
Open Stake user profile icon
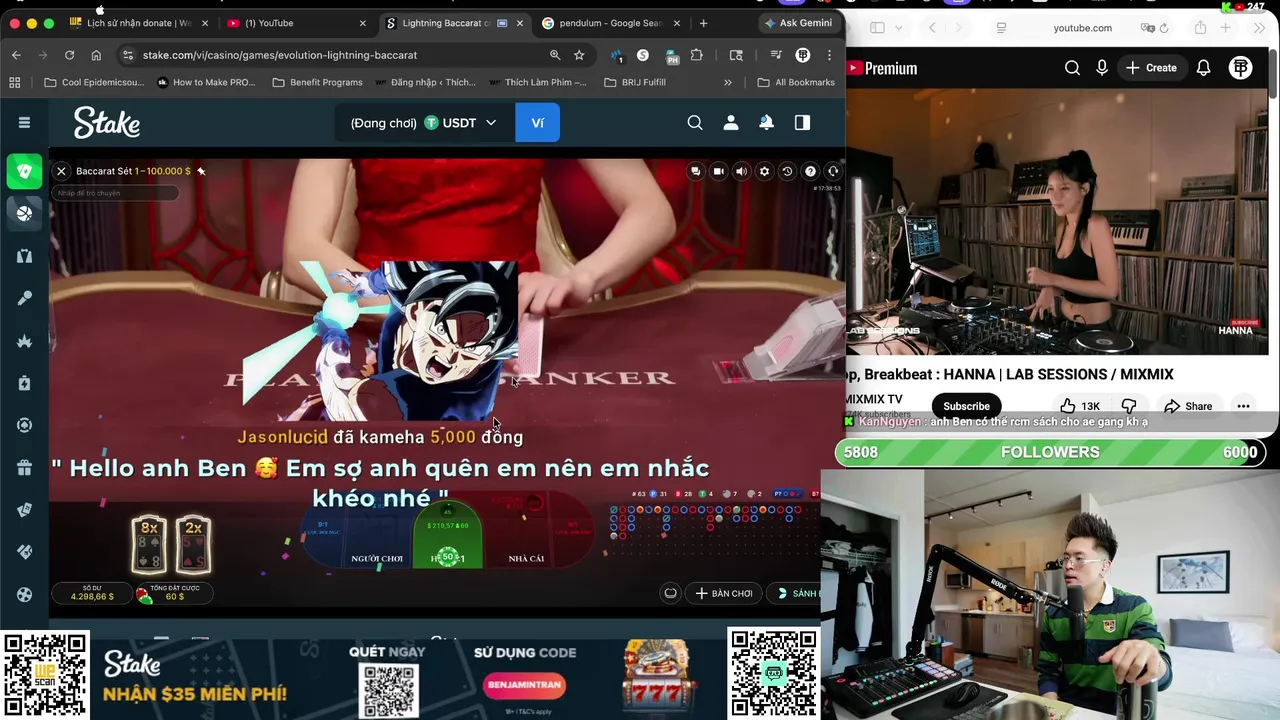point(731,122)
